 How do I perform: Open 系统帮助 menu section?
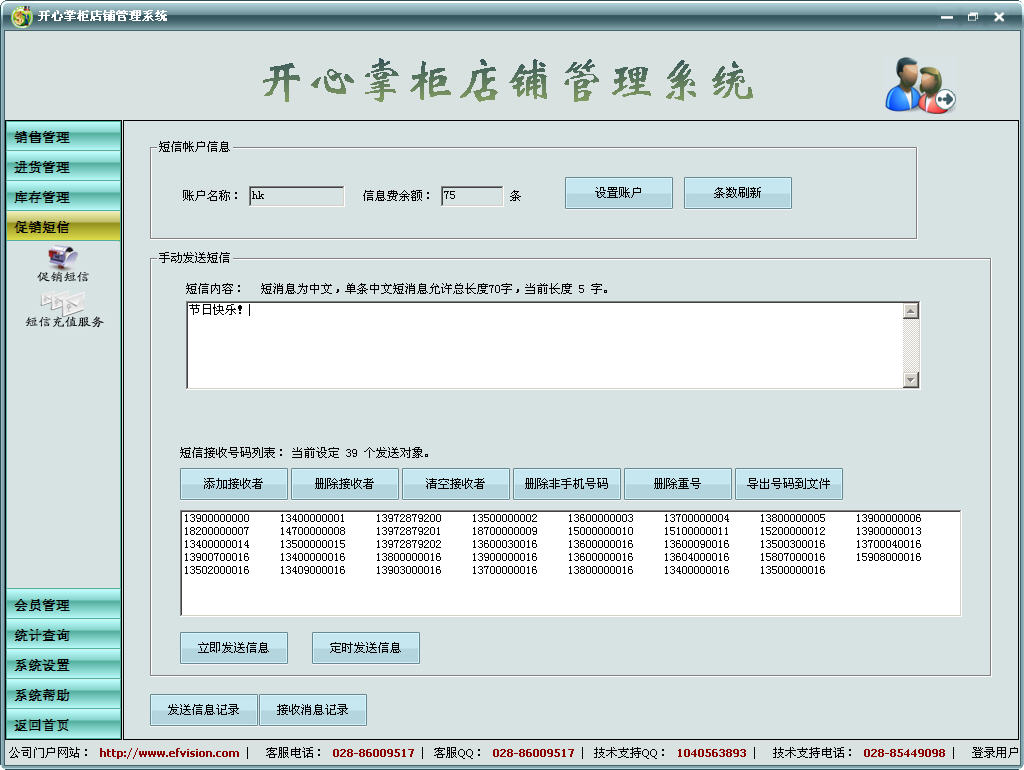(x=63, y=695)
